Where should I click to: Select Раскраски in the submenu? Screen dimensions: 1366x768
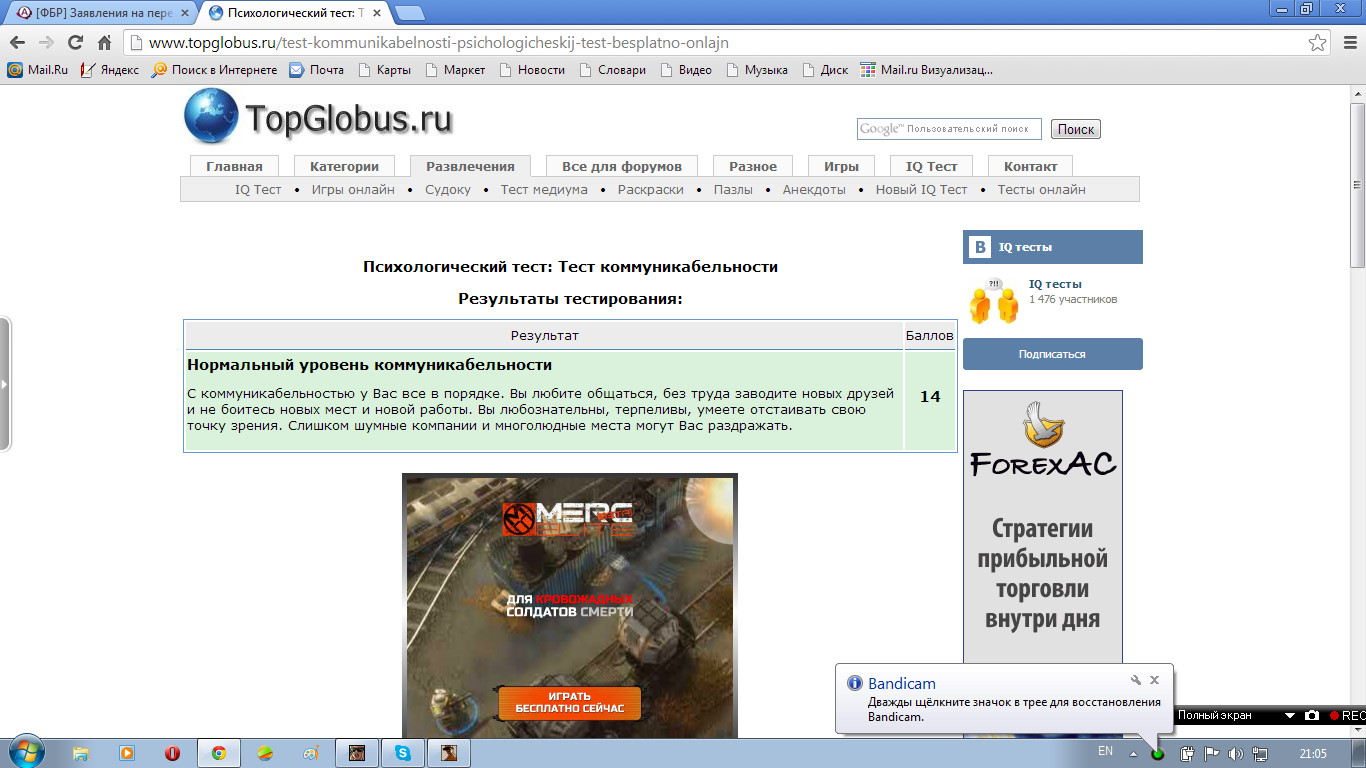click(651, 189)
